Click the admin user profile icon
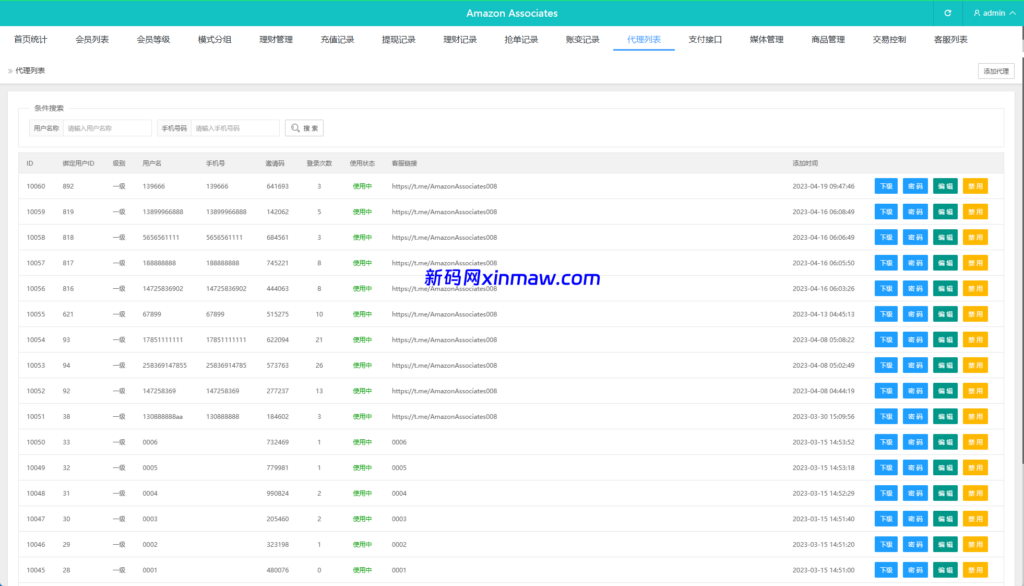This screenshot has width=1024, height=586. pyautogui.click(x=975, y=13)
